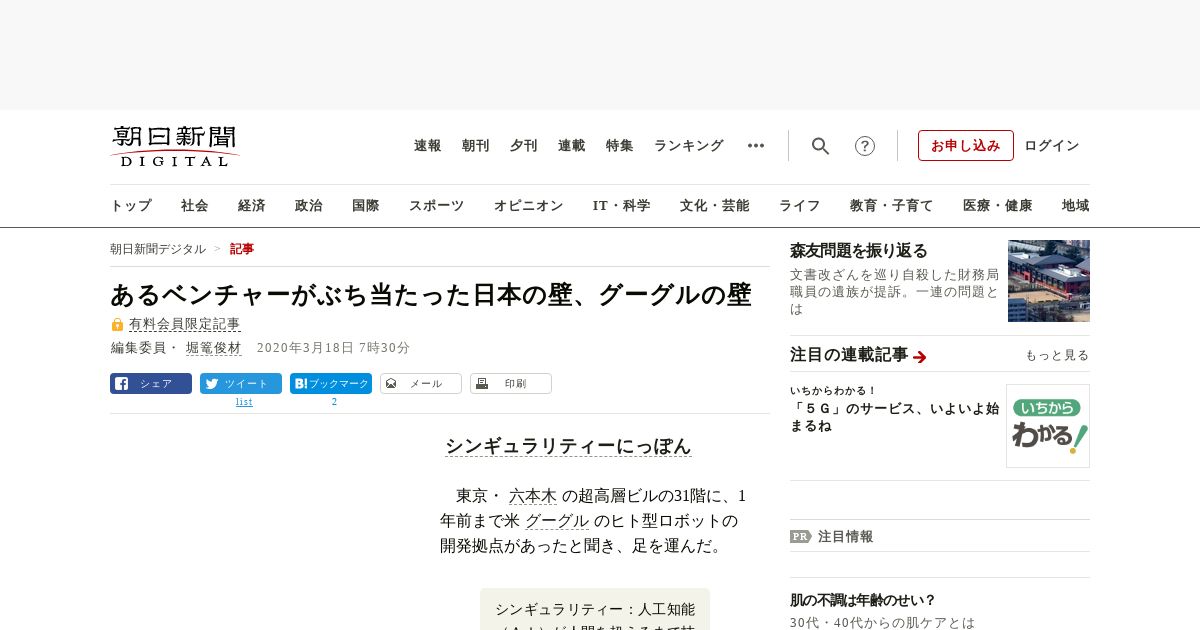This screenshot has height=630, width=1200.
Task: Click the PR 注目情報 label
Action: pos(832,536)
